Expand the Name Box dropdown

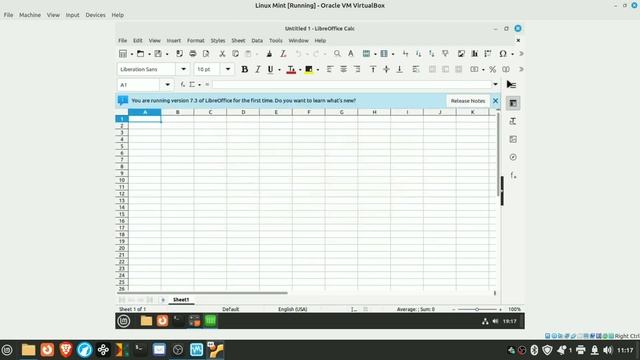[x=167, y=84]
